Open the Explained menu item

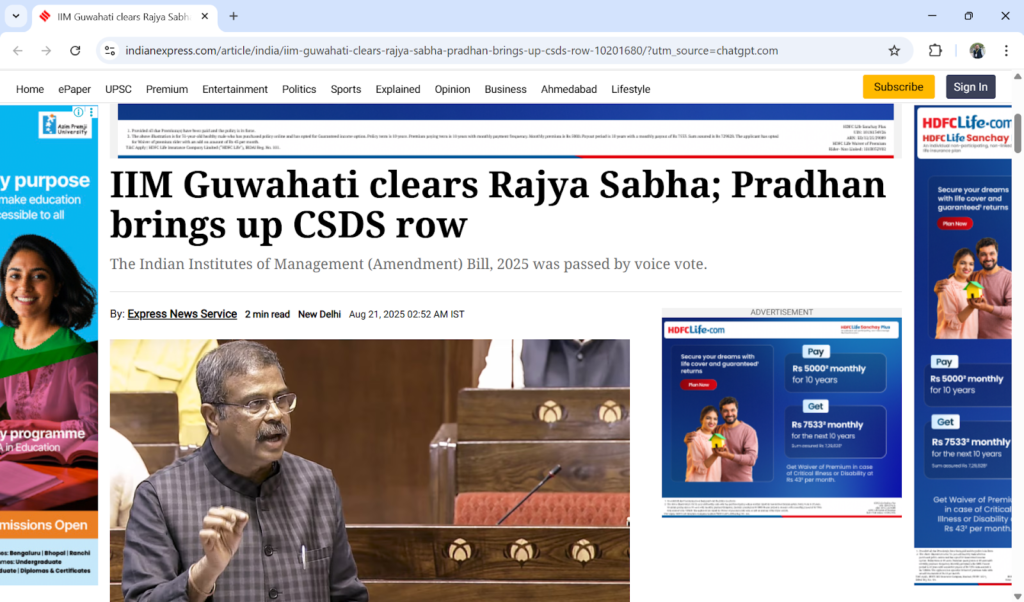point(398,89)
